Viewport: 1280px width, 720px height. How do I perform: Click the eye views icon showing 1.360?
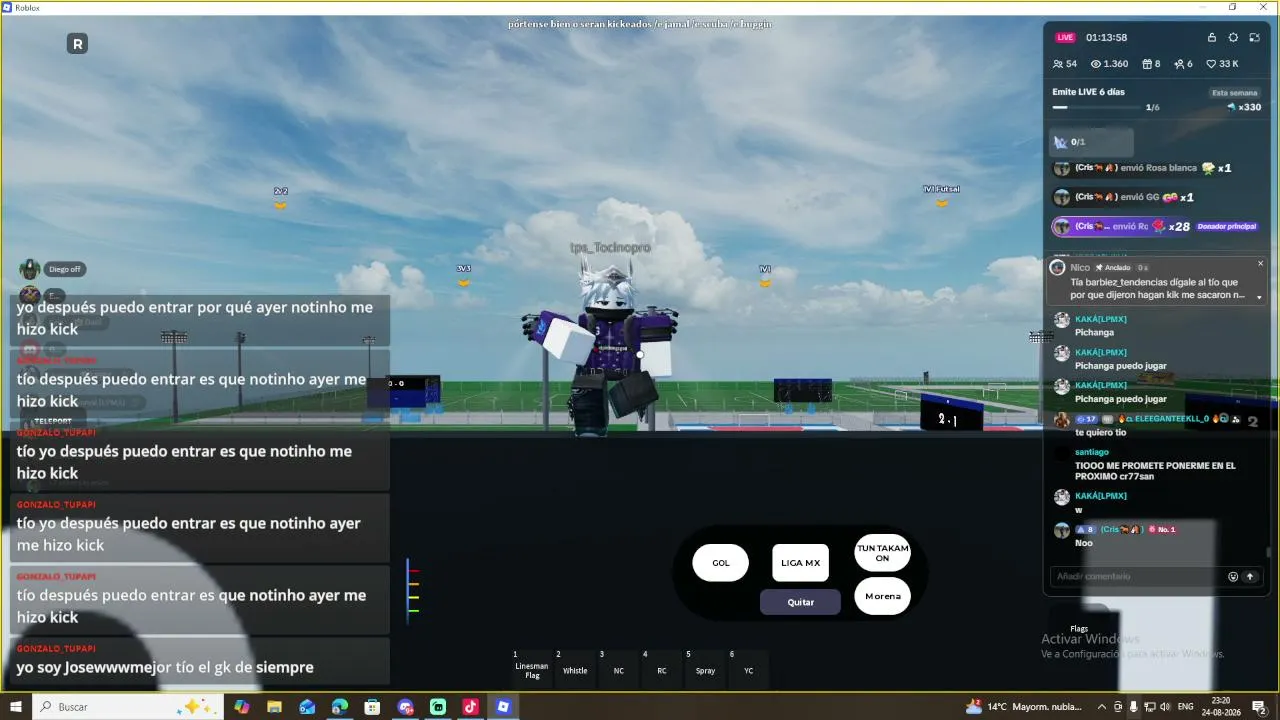tap(1096, 64)
